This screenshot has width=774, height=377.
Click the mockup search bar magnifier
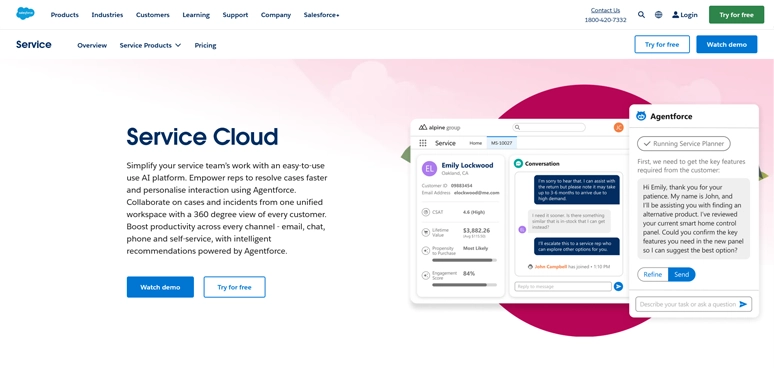tap(516, 127)
